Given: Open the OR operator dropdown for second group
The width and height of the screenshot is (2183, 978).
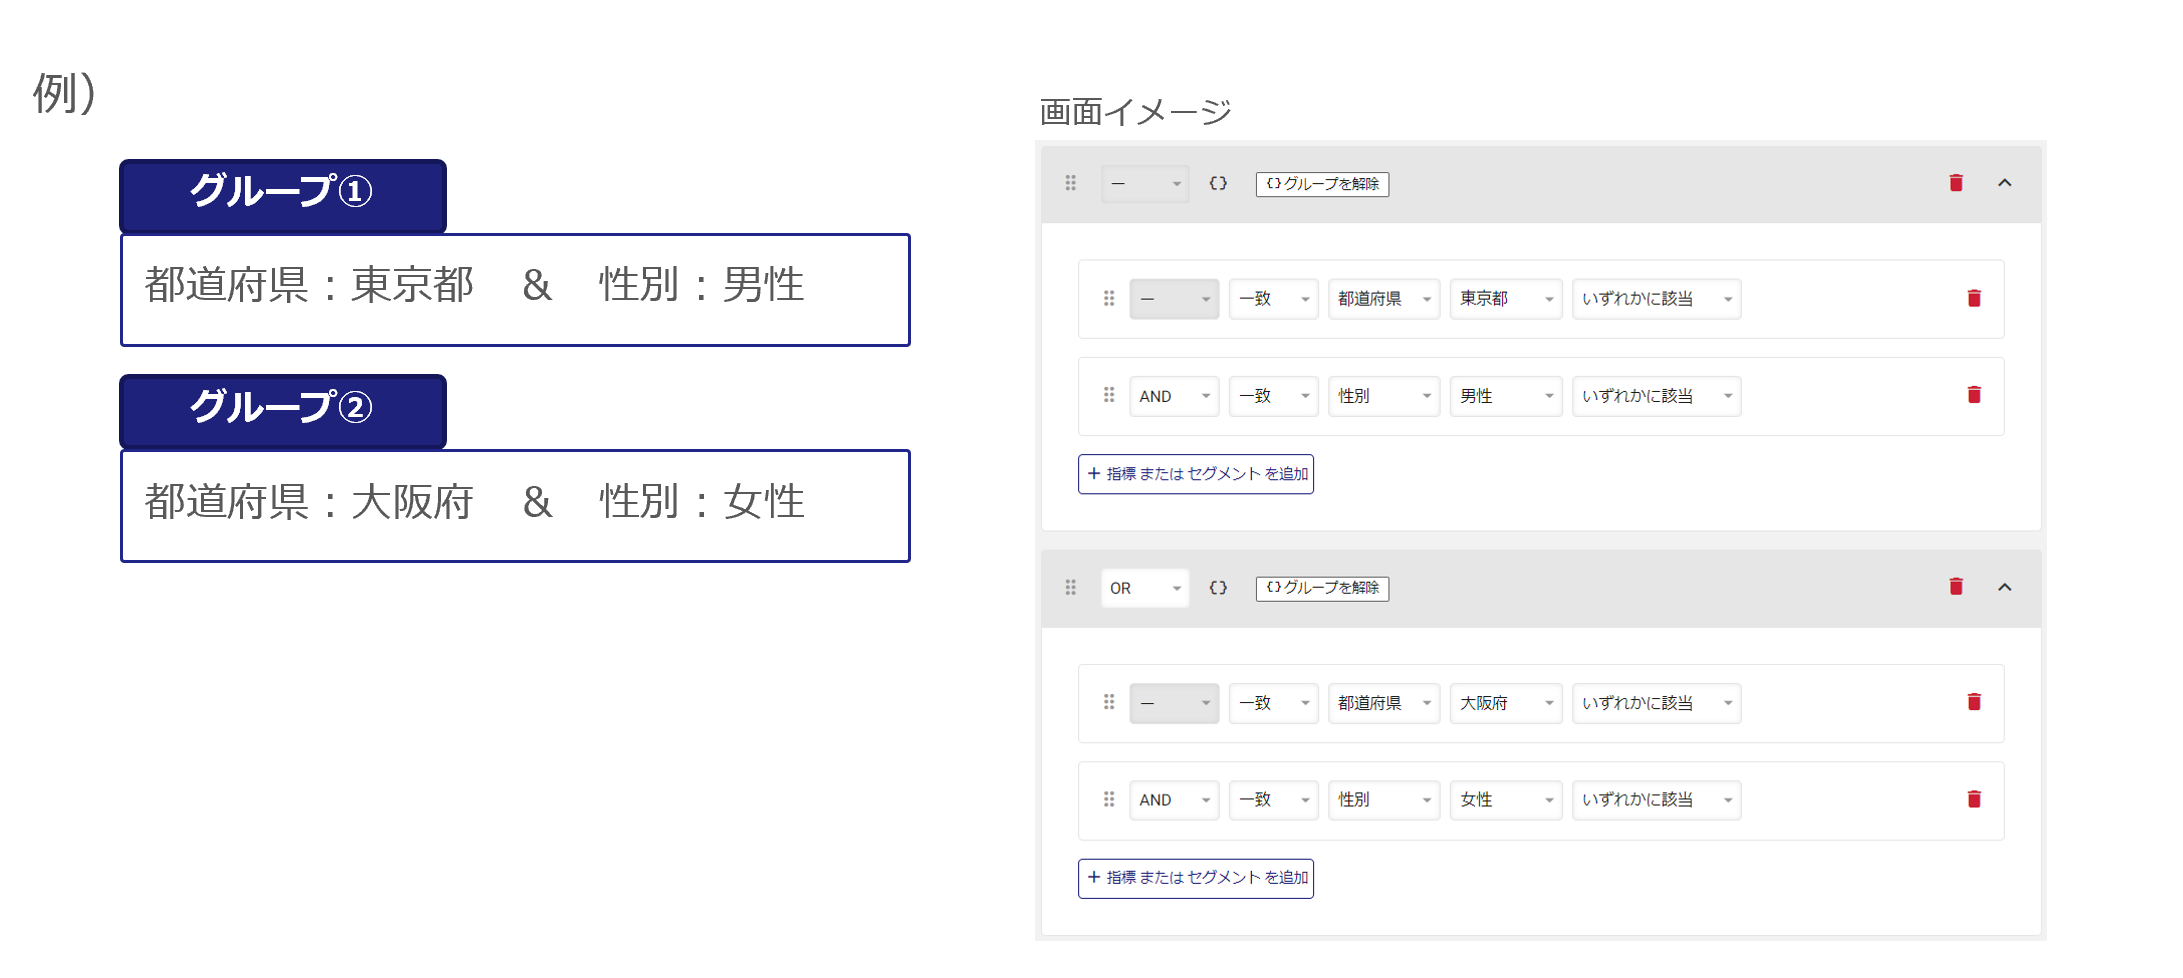Looking at the screenshot, I should (1145, 588).
